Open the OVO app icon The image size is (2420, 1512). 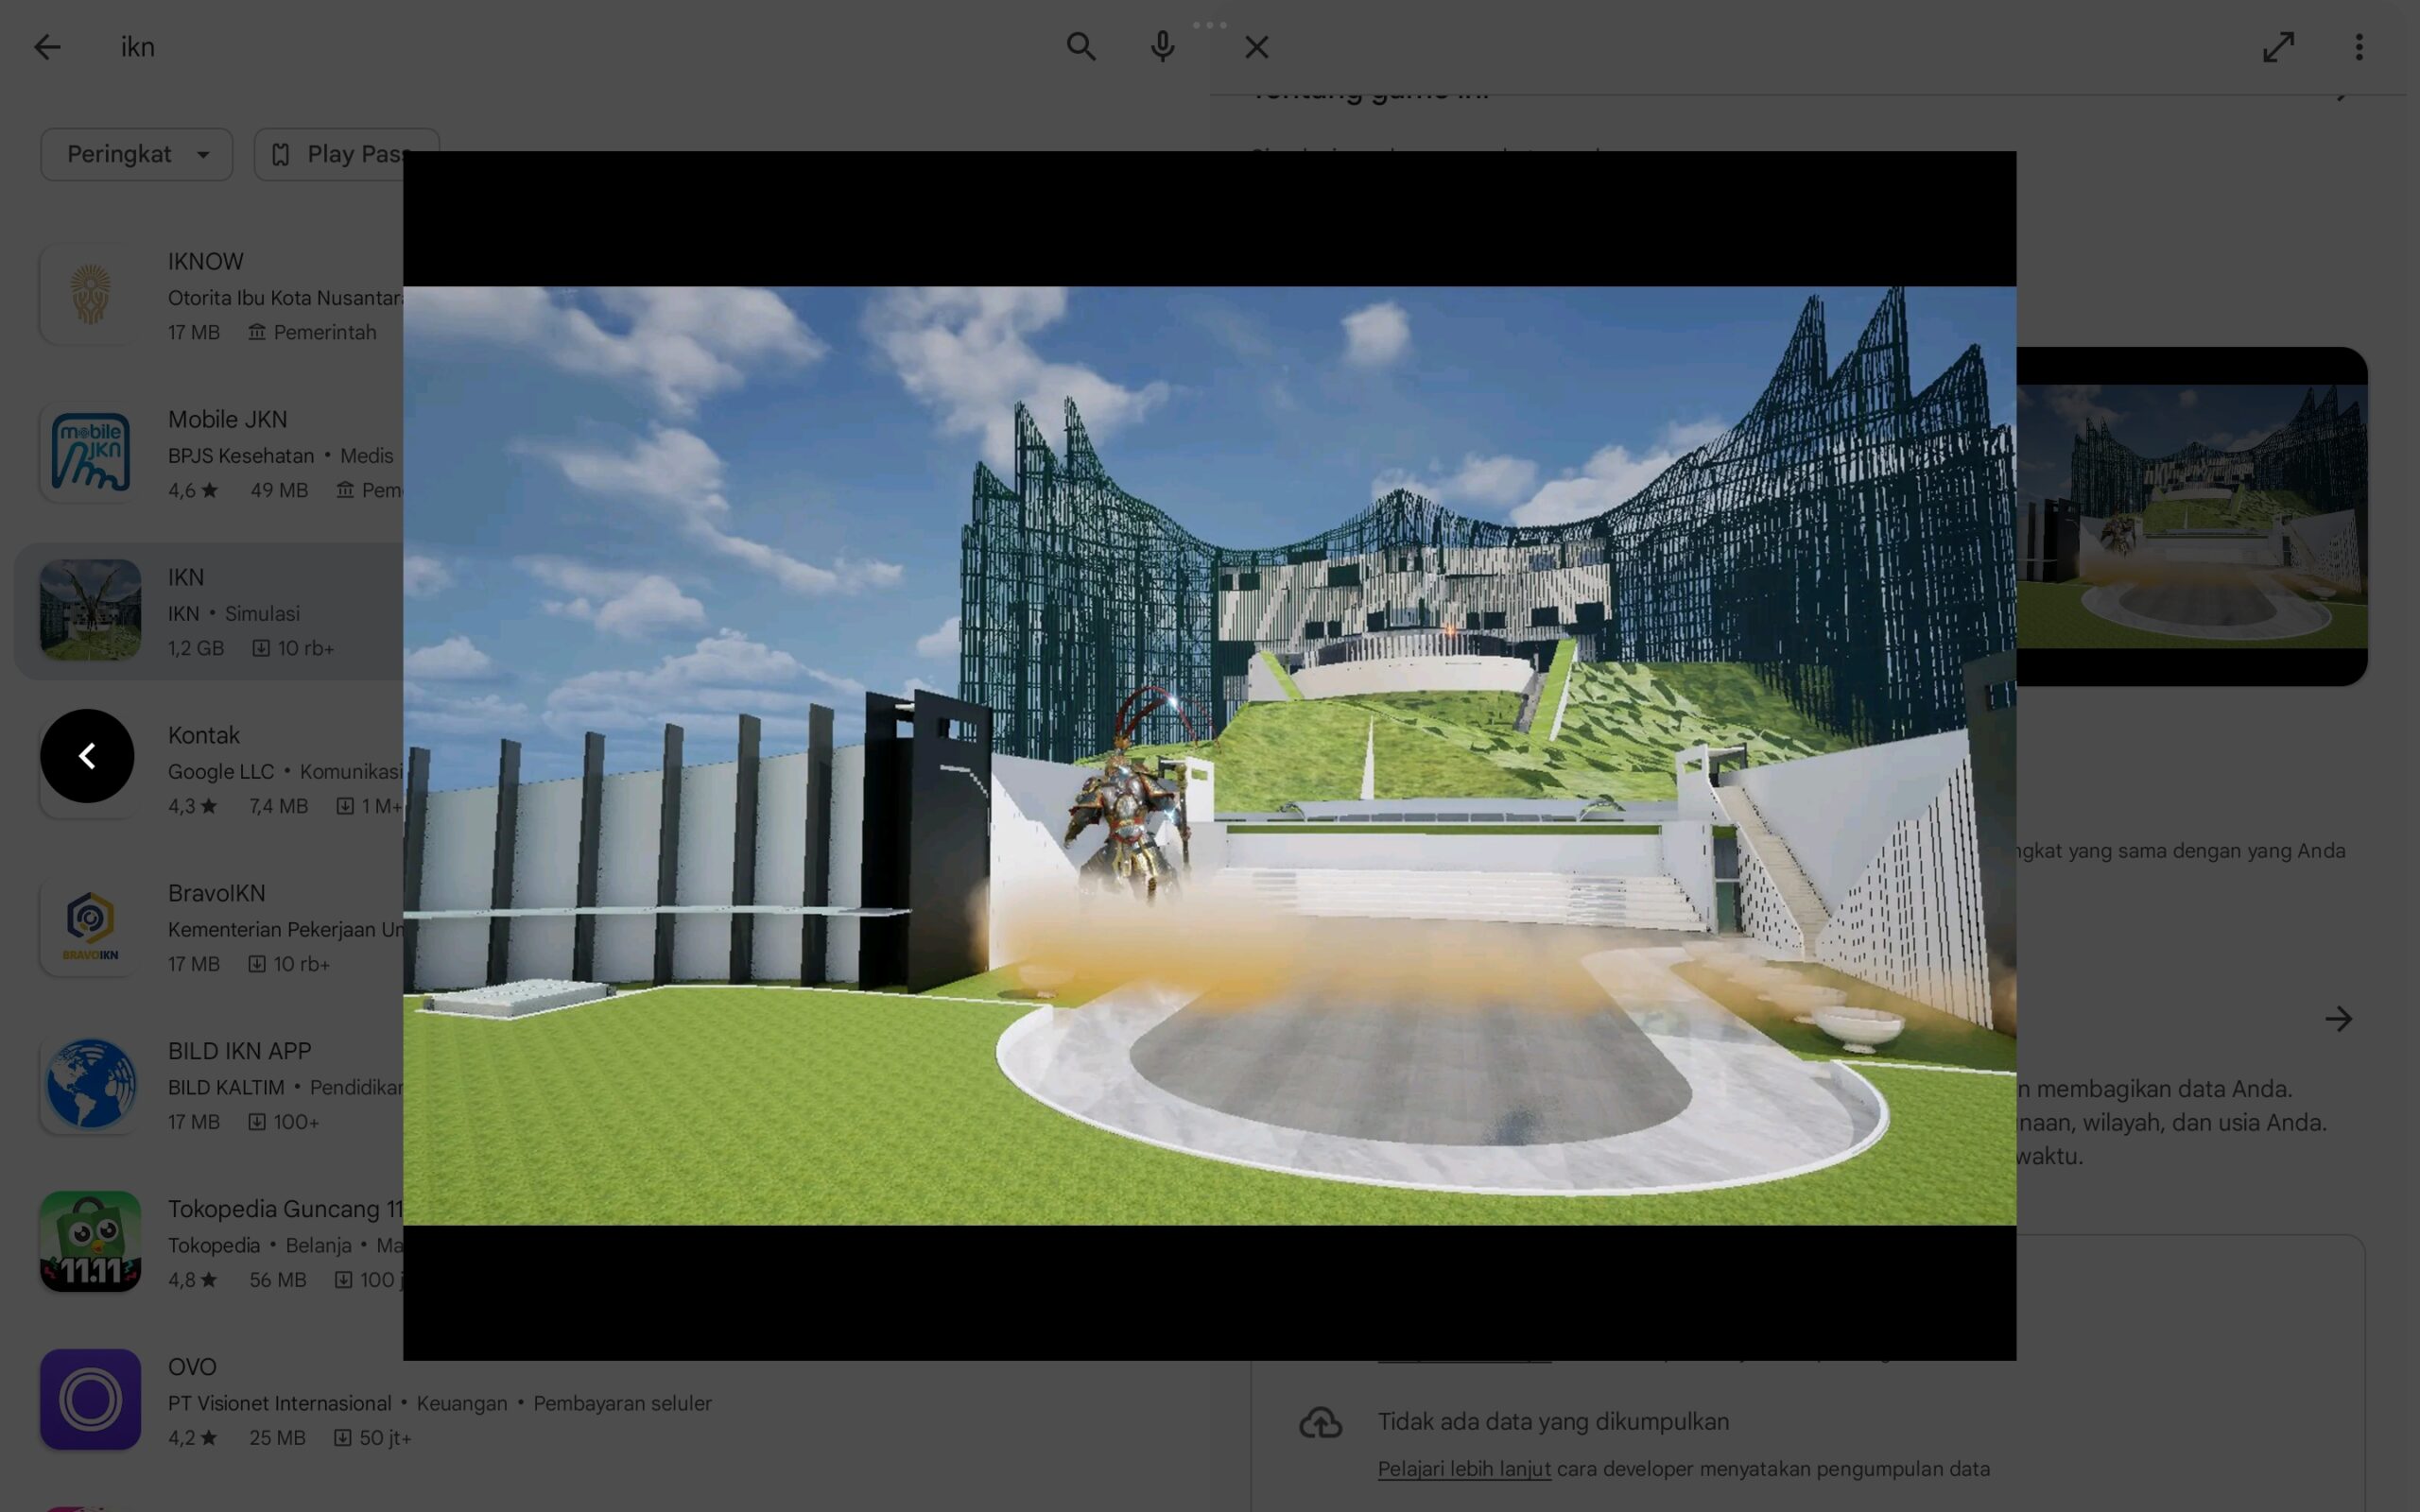[90, 1400]
